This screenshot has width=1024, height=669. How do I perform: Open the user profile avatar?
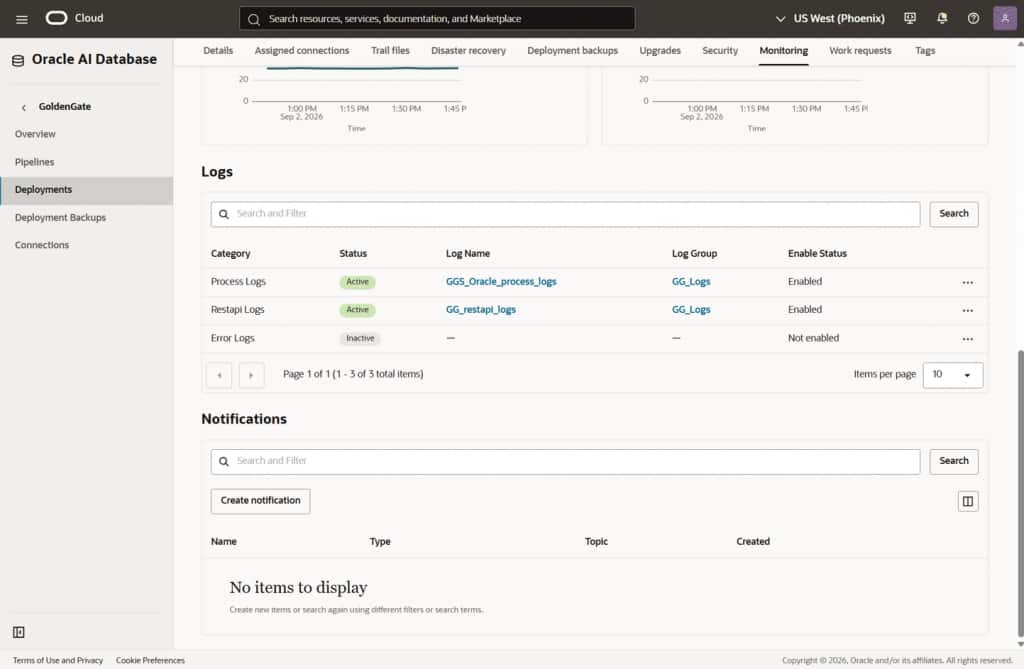[1004, 18]
